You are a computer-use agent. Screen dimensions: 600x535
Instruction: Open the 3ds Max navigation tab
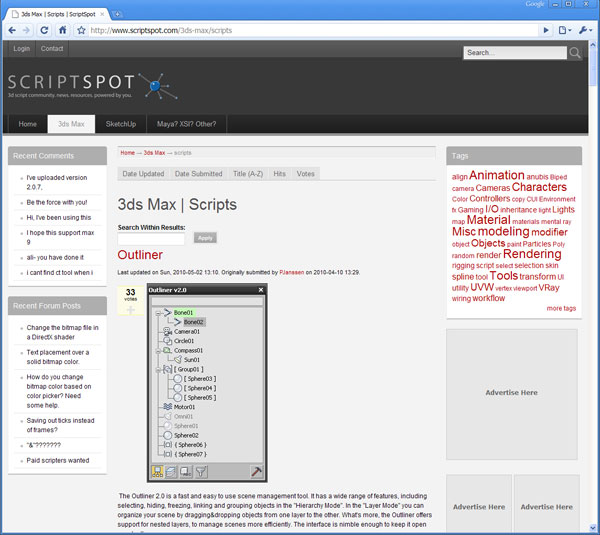(71, 124)
